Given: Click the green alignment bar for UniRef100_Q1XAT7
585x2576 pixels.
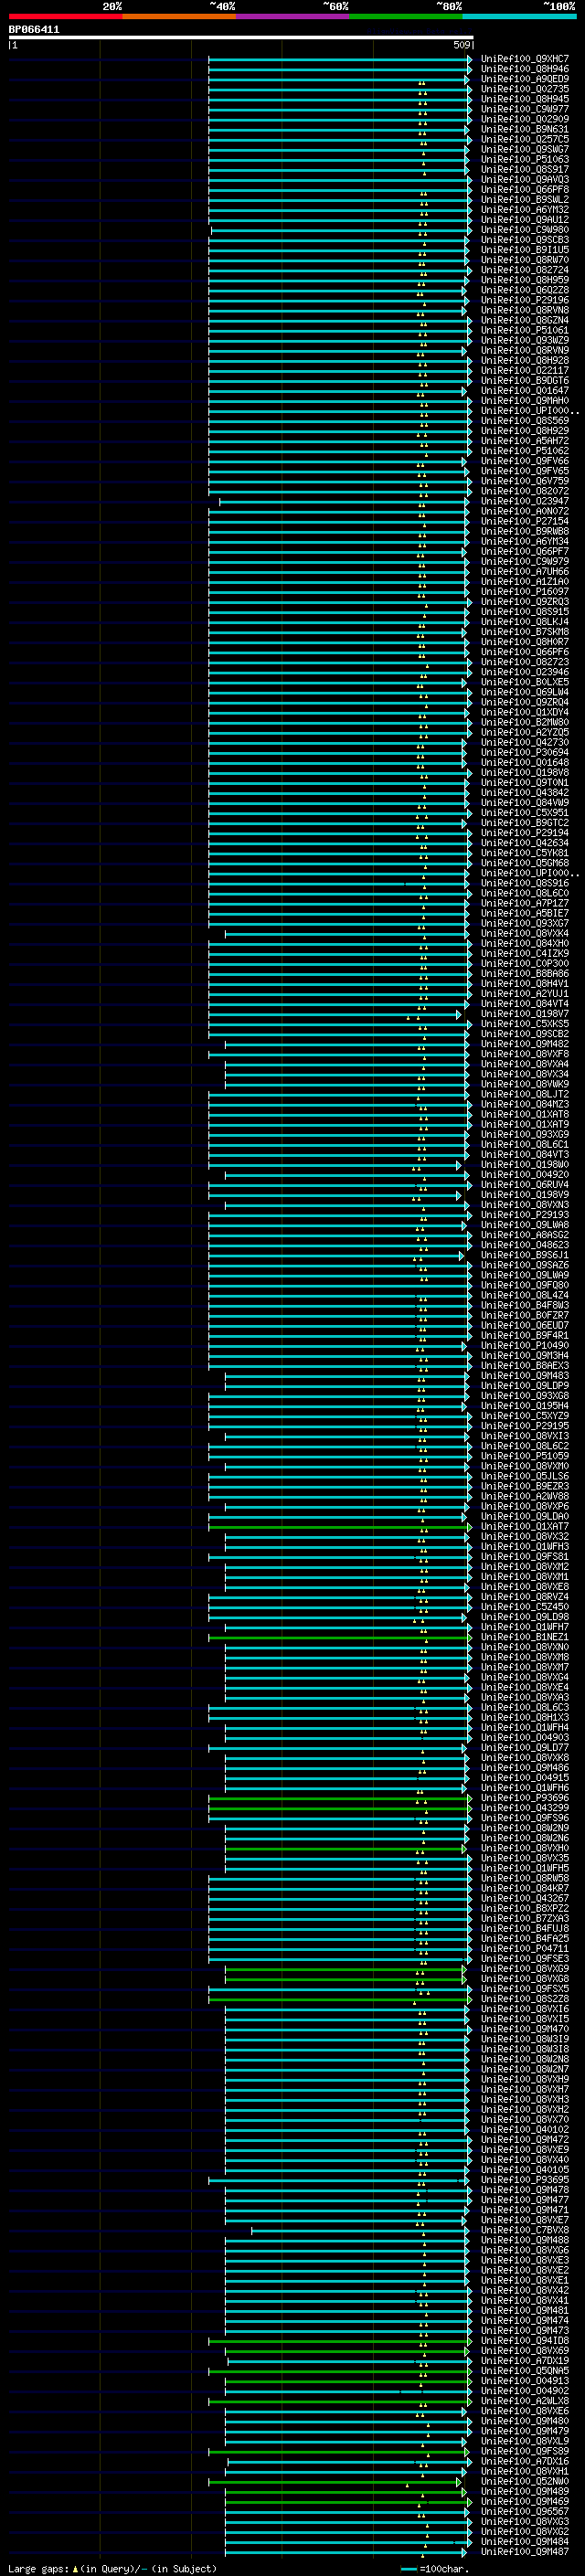Looking at the screenshot, I should pos(339,1527).
